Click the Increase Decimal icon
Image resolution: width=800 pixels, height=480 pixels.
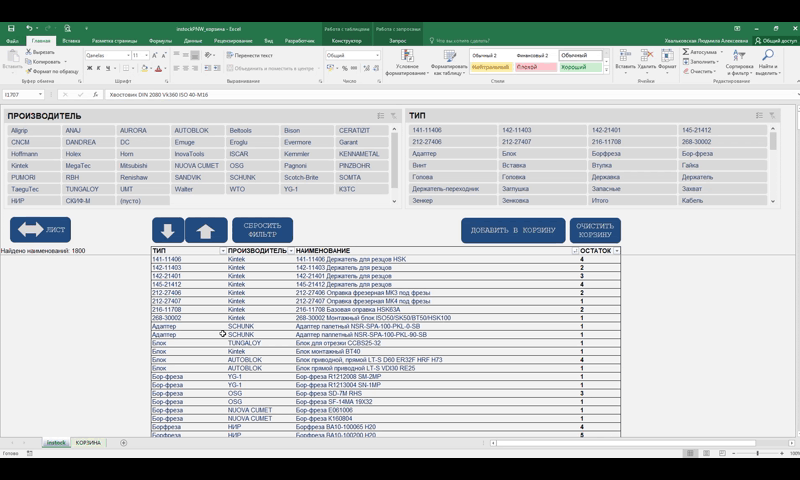(366, 68)
